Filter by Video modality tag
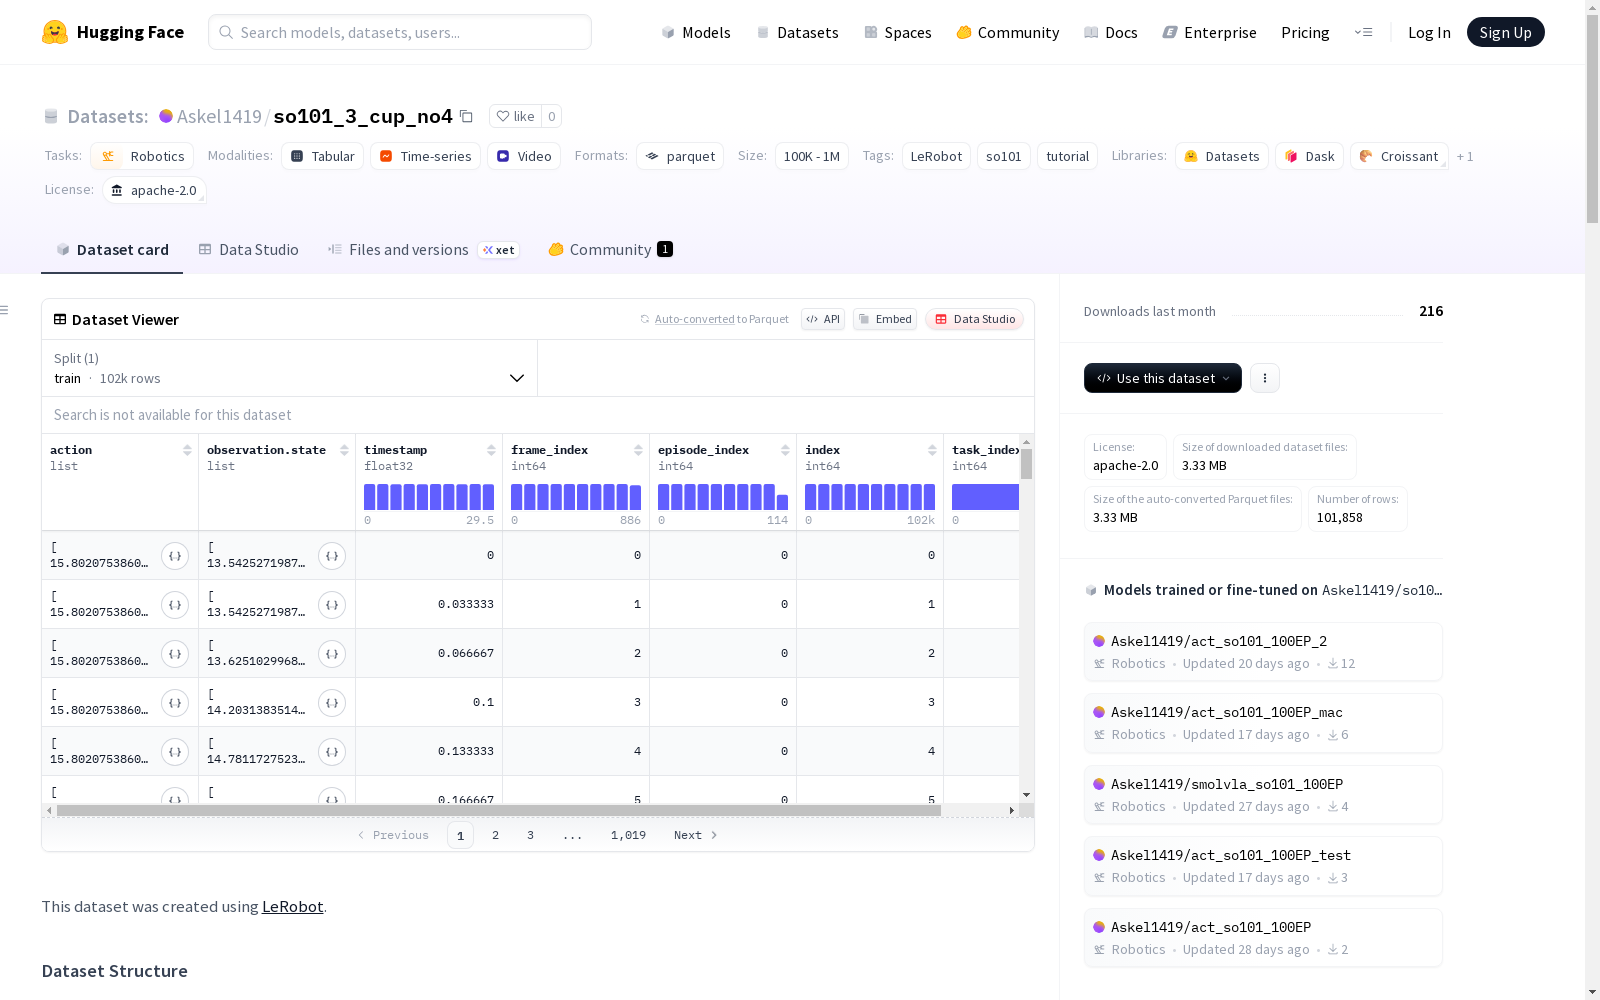 524,156
